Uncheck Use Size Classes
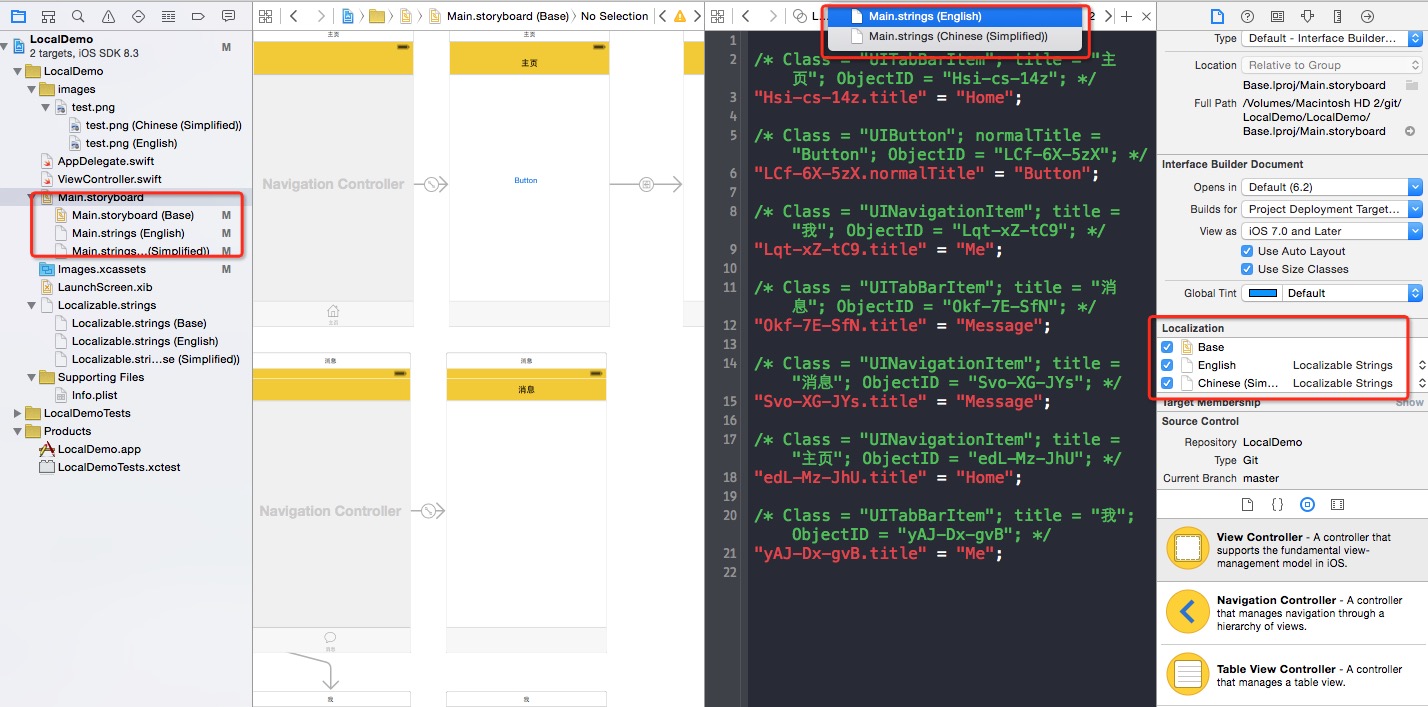The height and width of the screenshot is (707, 1428). pos(1247,269)
